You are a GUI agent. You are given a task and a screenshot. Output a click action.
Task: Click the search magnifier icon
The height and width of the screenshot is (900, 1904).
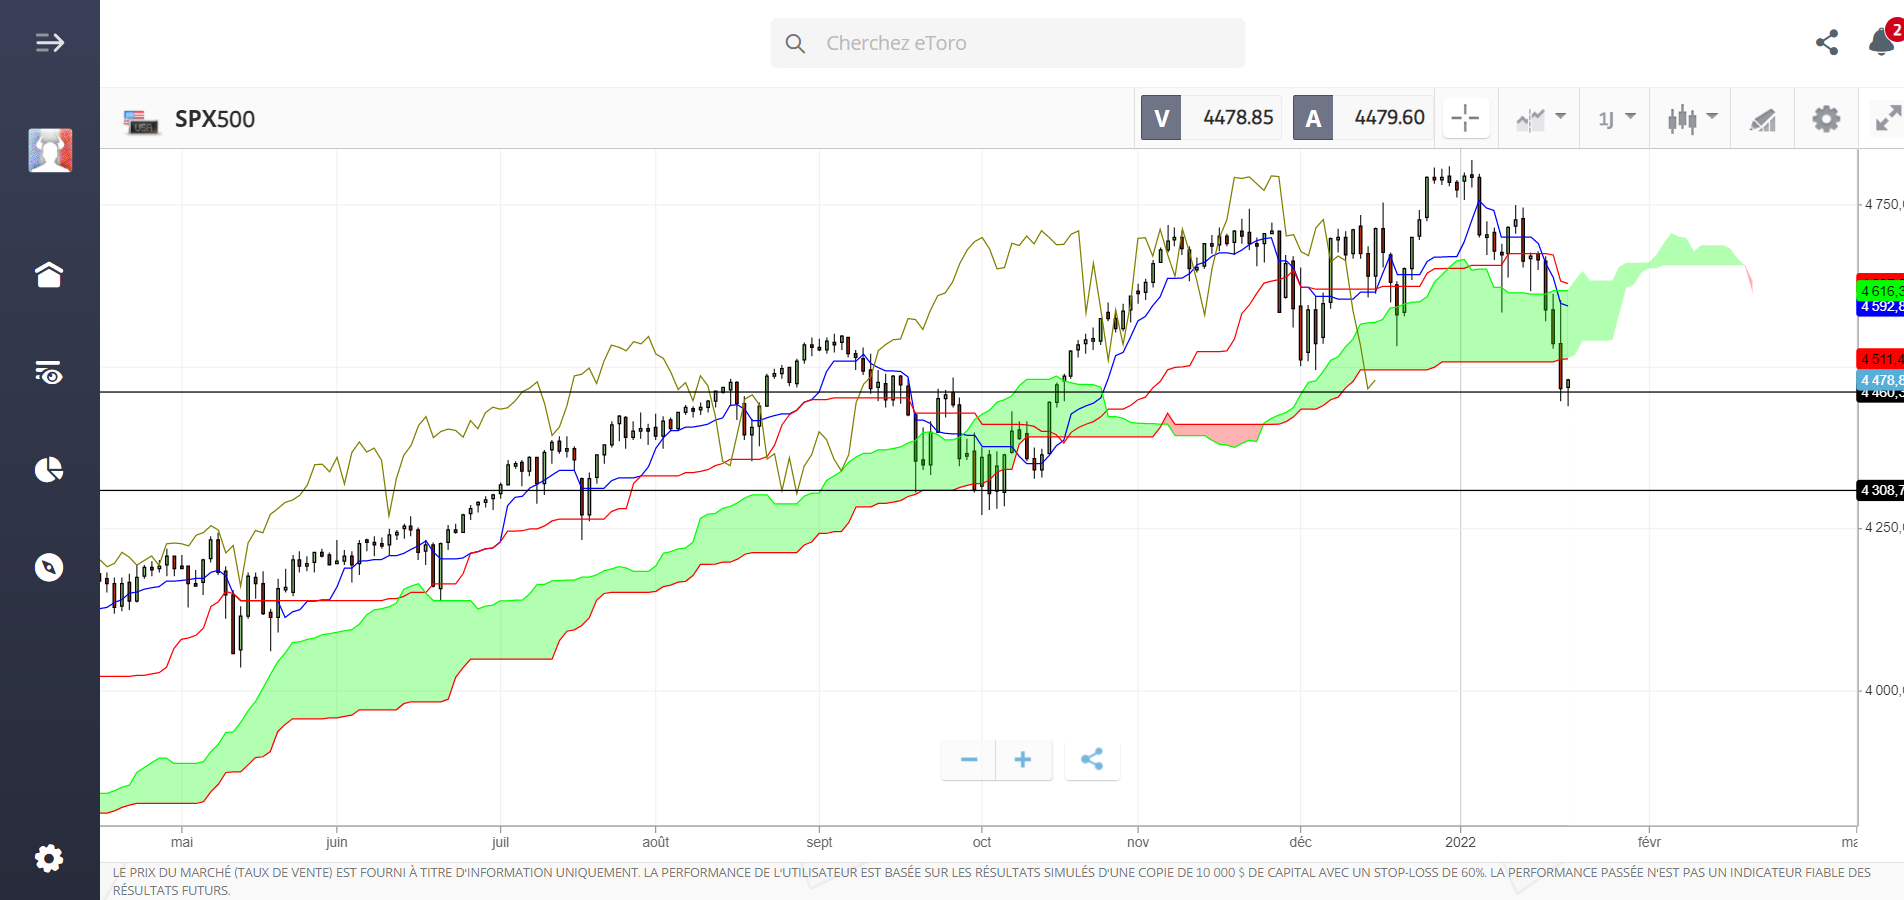[x=795, y=43]
